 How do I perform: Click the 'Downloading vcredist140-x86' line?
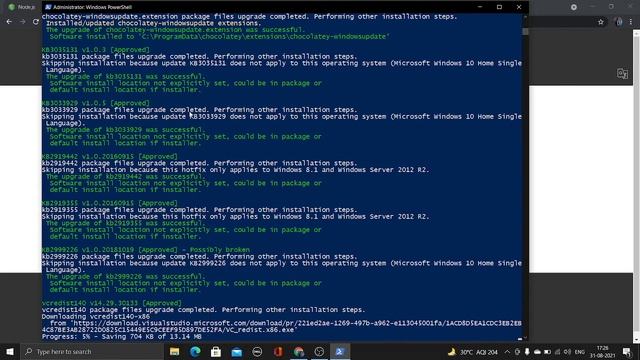[x=96, y=316]
